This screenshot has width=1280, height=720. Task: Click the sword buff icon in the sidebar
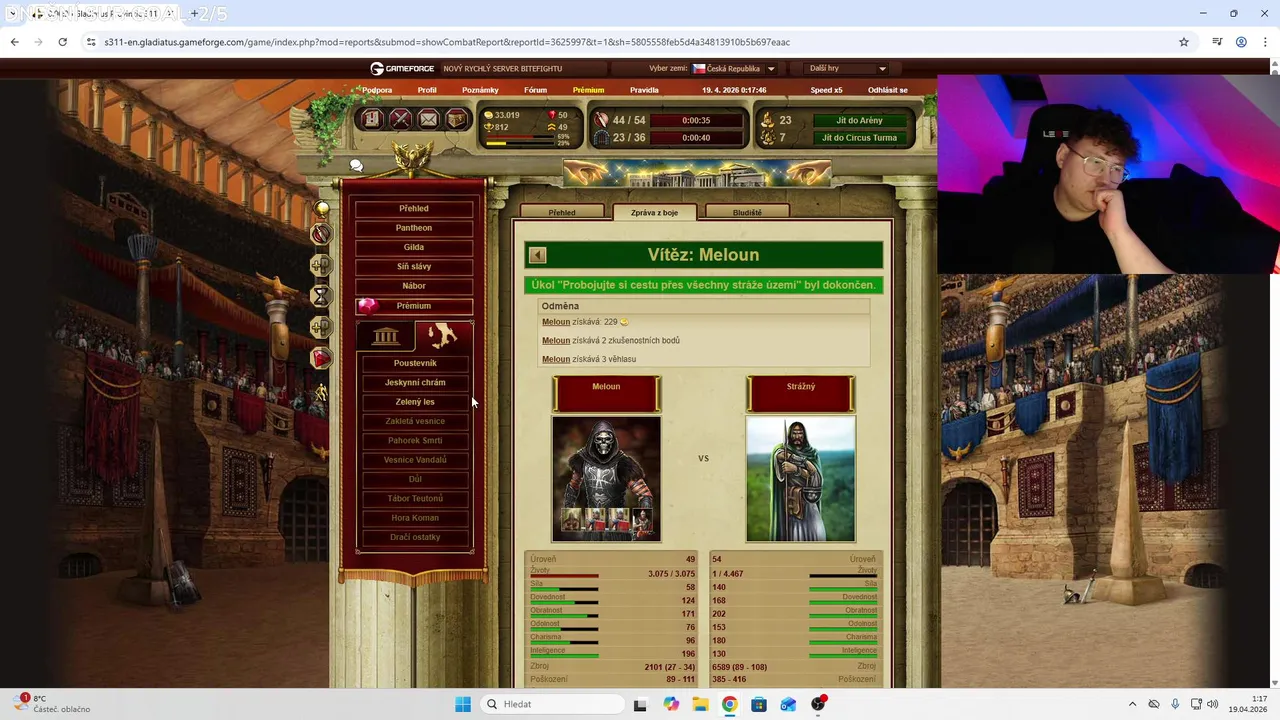(321, 234)
